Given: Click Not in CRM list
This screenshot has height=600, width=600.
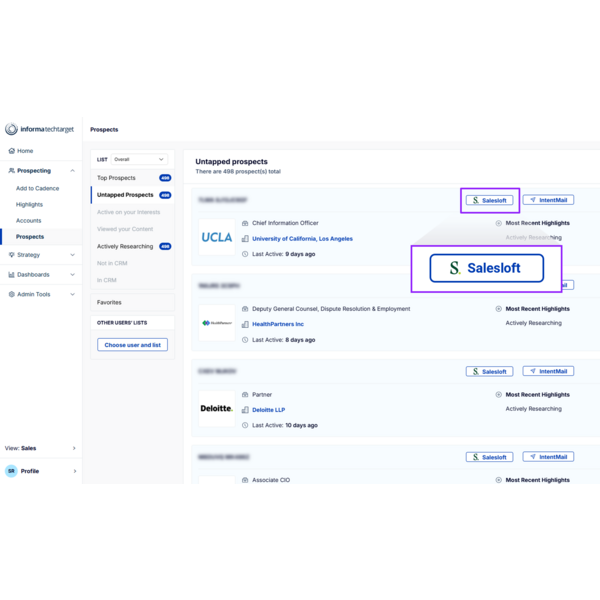Looking at the screenshot, I should pyautogui.click(x=112, y=263).
